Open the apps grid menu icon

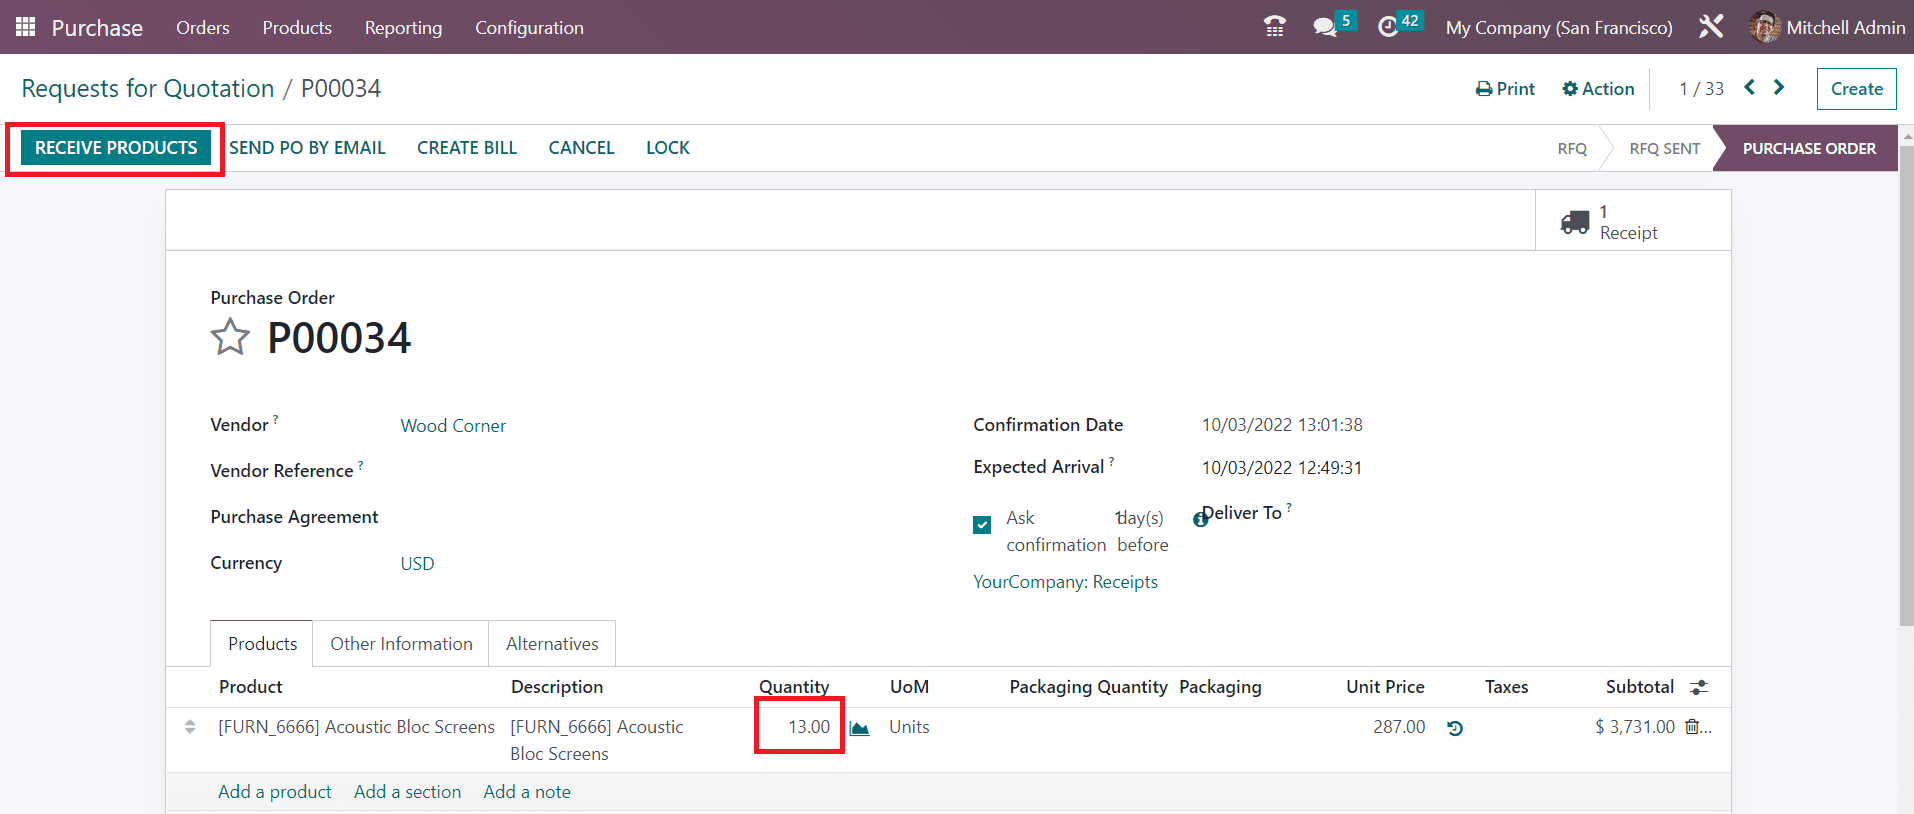[26, 27]
